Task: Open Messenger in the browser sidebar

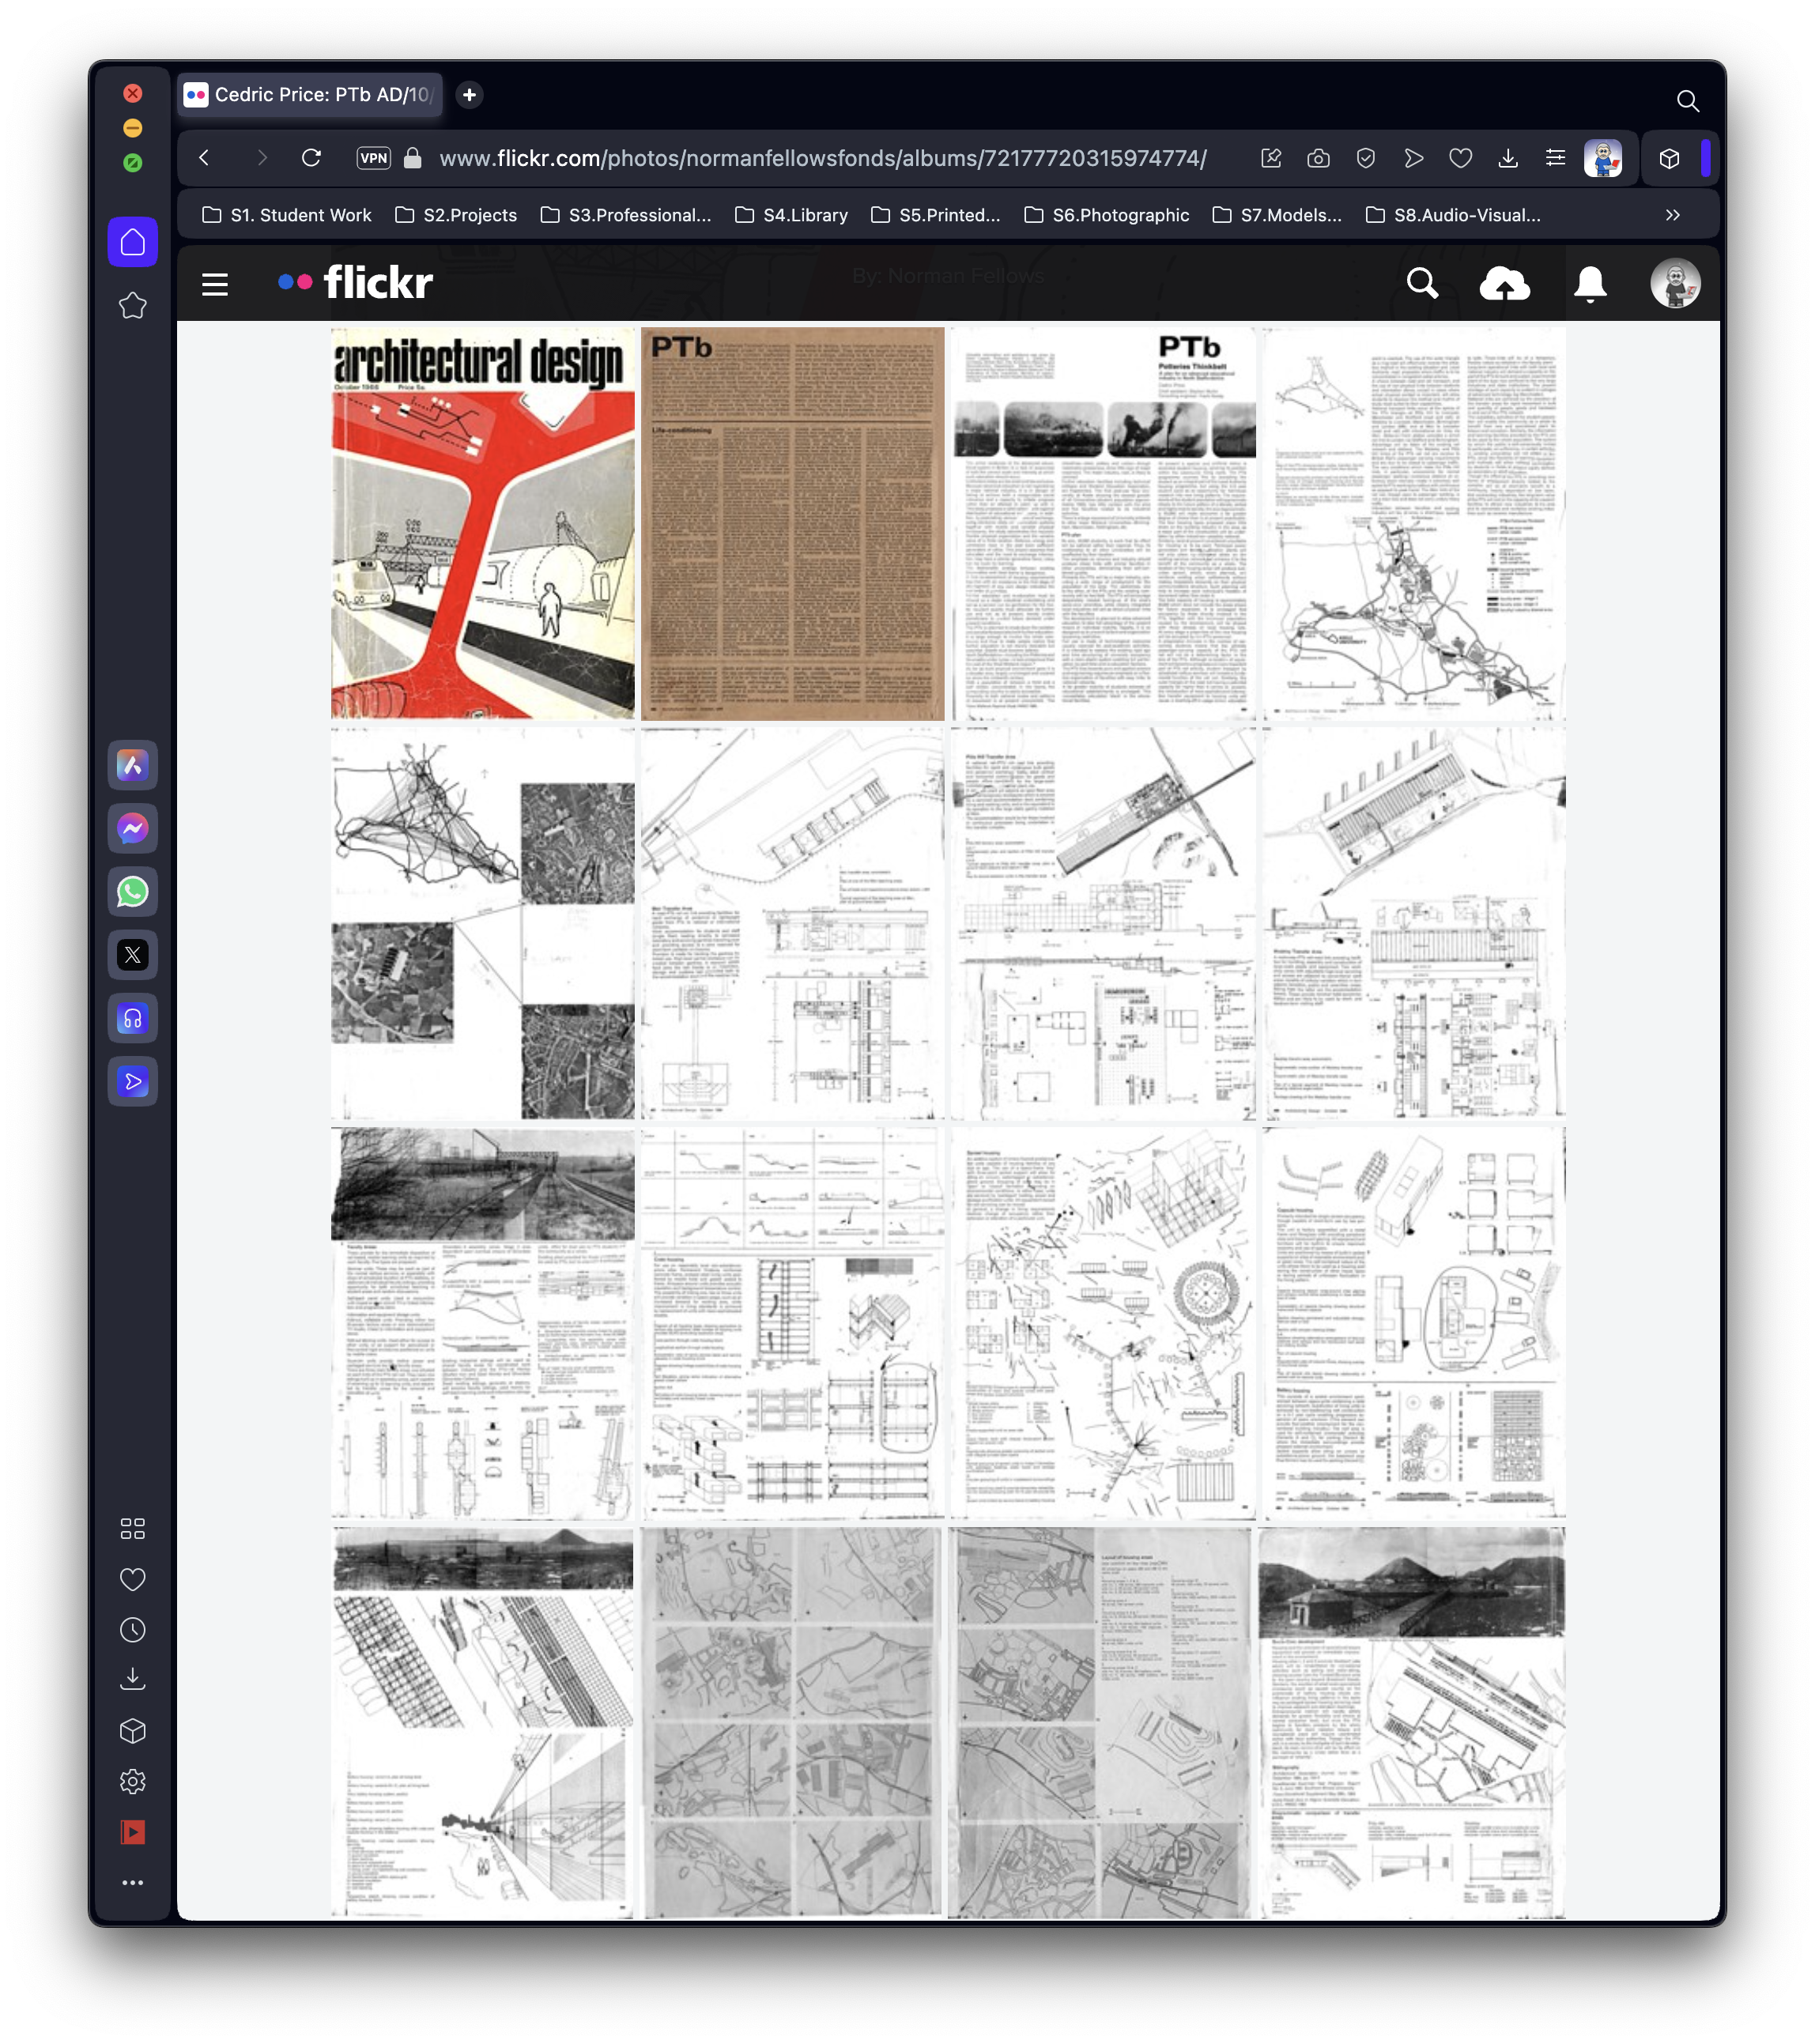Action: tap(133, 829)
